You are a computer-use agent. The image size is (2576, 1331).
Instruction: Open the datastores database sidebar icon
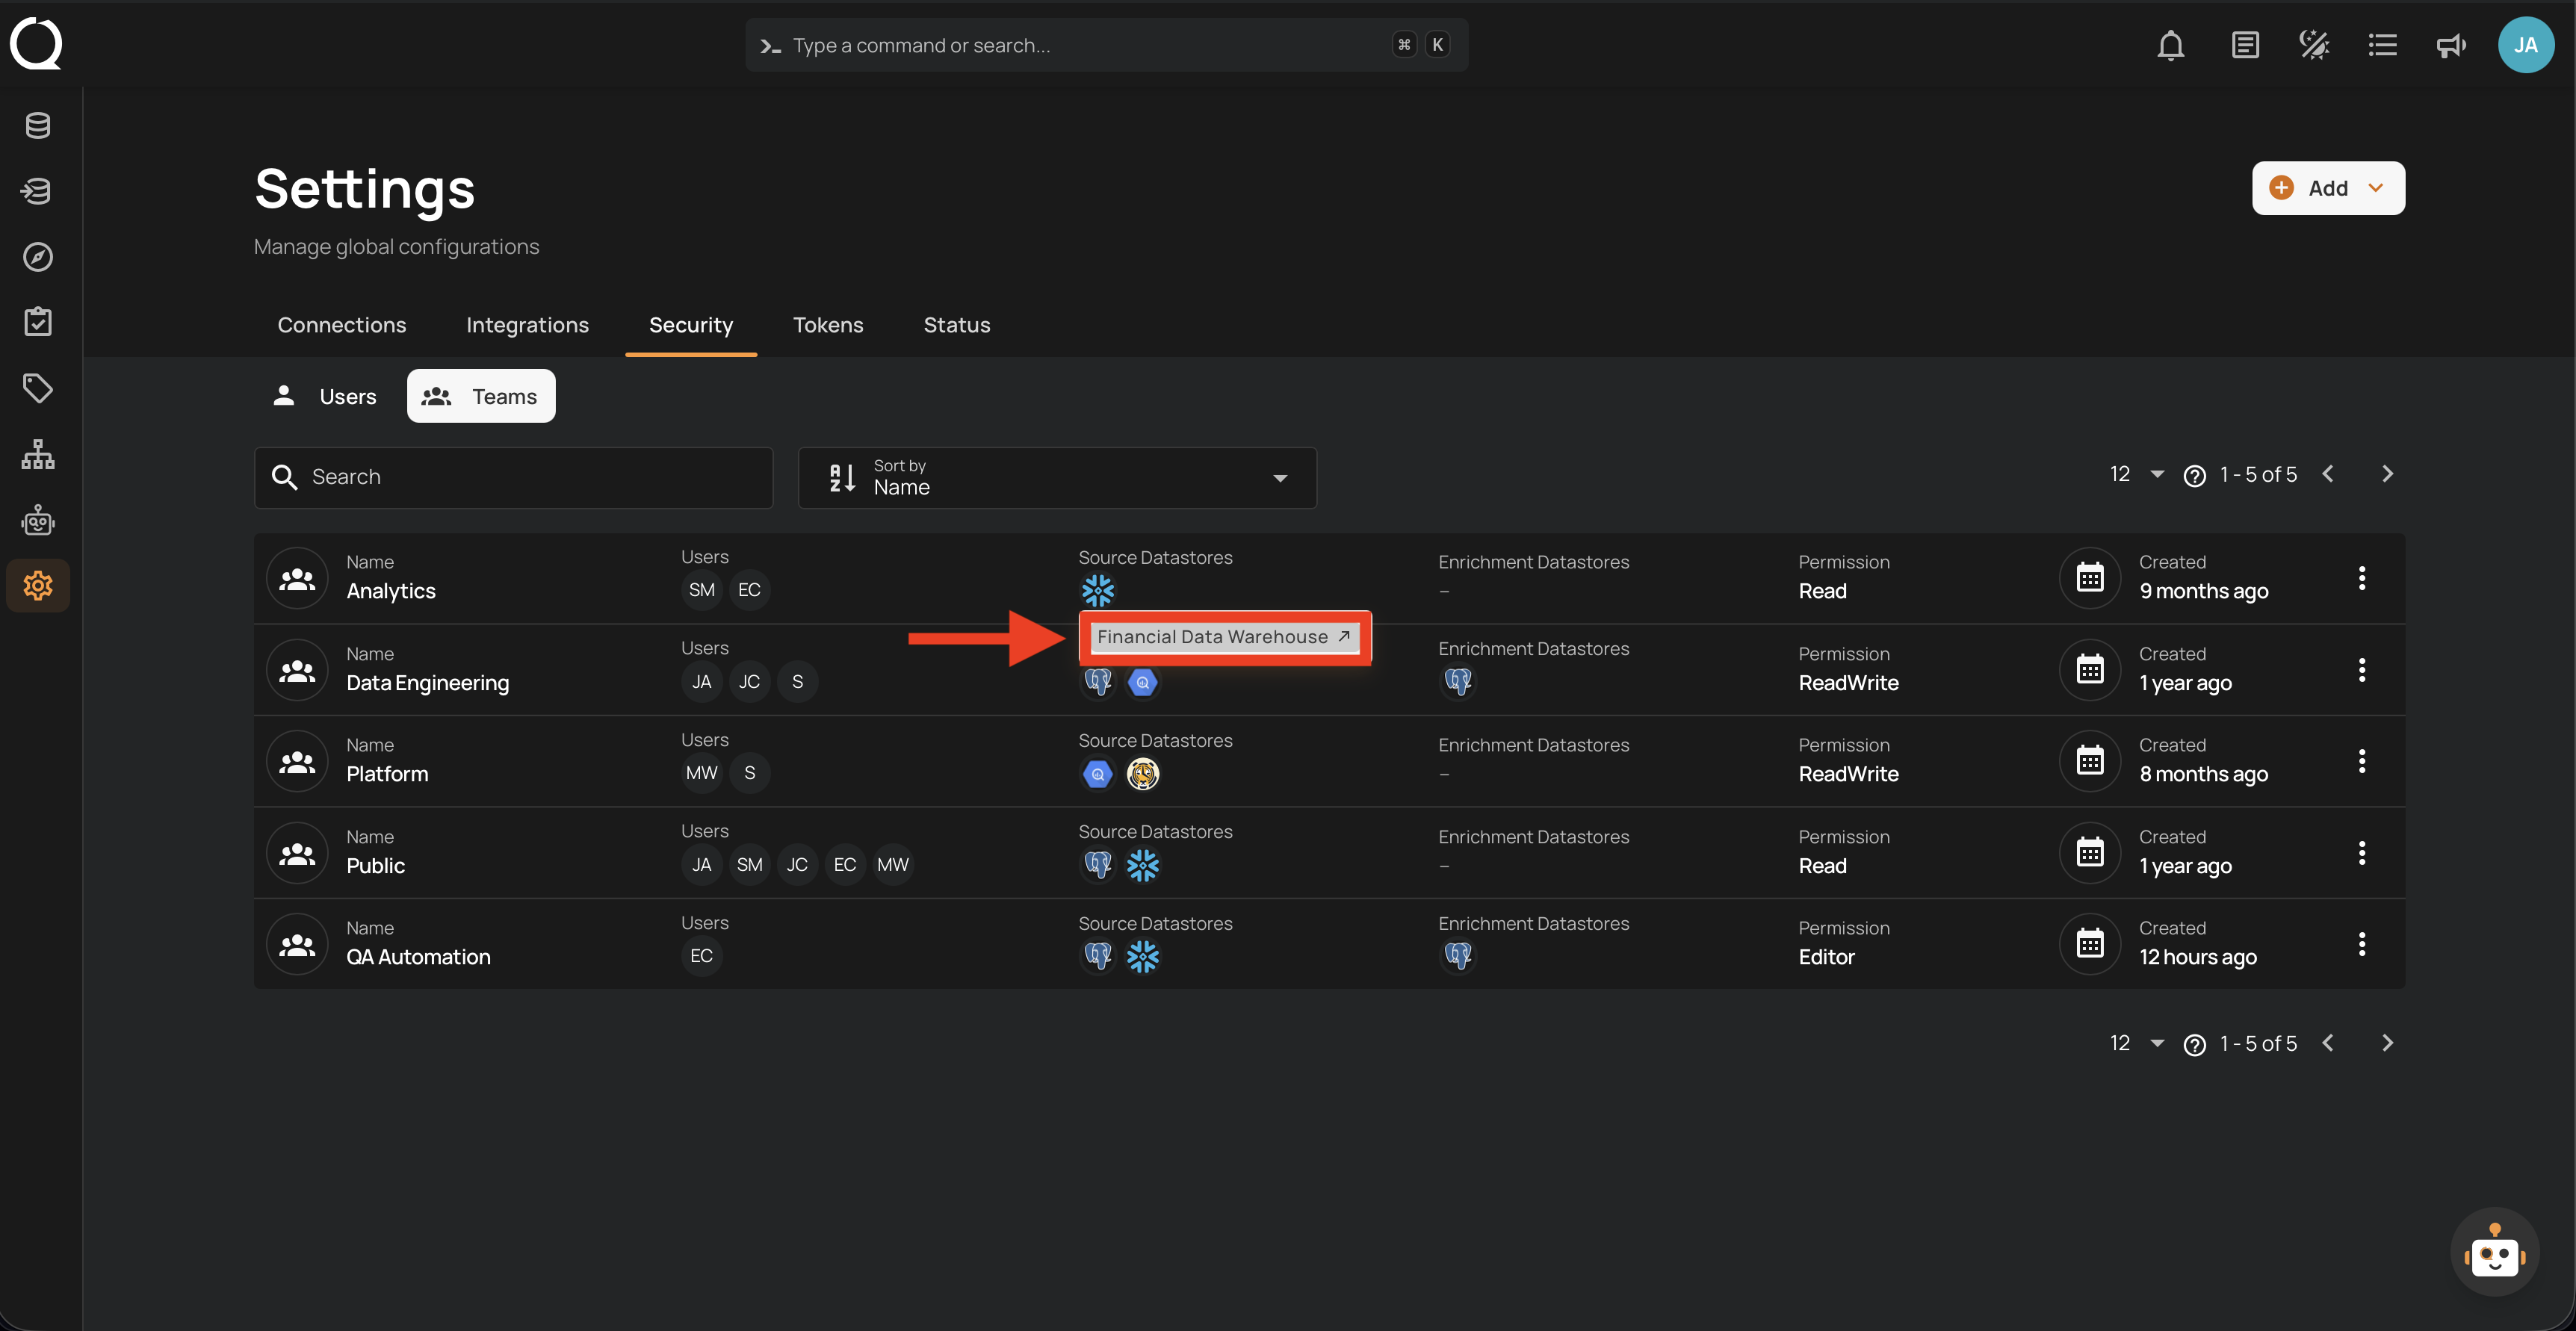point(38,125)
